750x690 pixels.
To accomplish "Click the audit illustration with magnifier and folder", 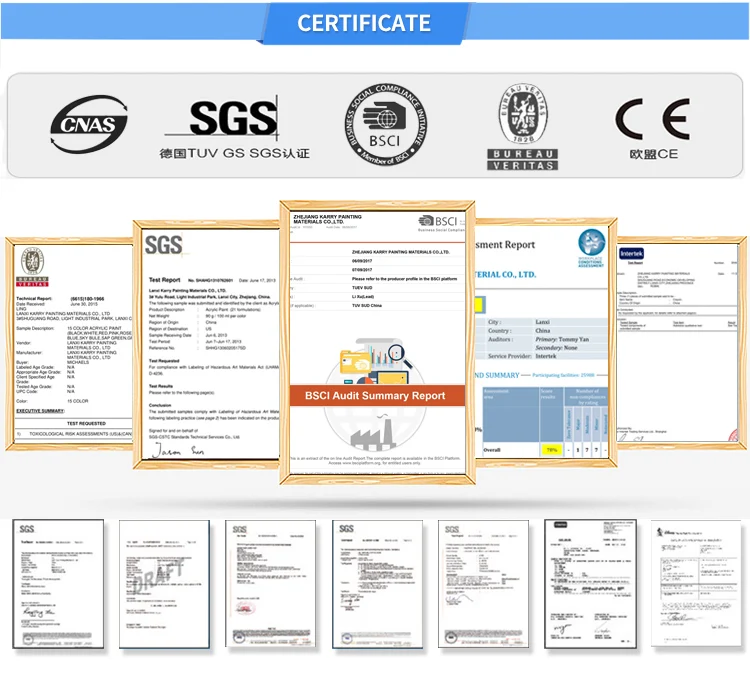I will tap(376, 361).
